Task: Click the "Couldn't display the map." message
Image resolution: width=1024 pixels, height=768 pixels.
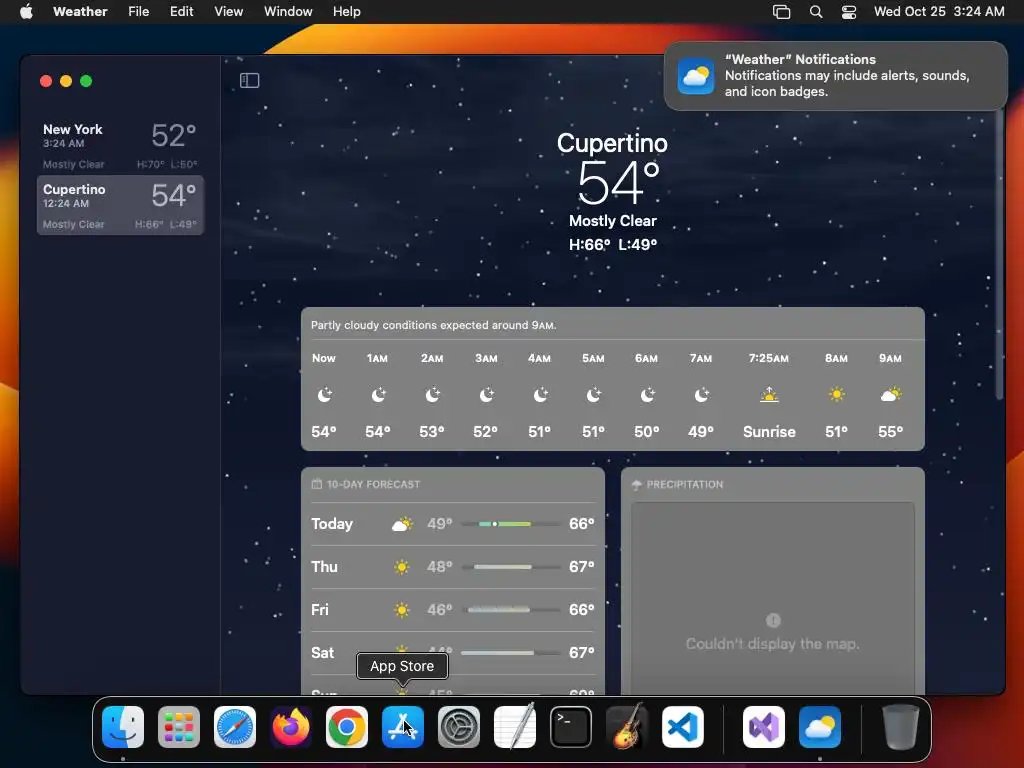Action: click(x=773, y=644)
